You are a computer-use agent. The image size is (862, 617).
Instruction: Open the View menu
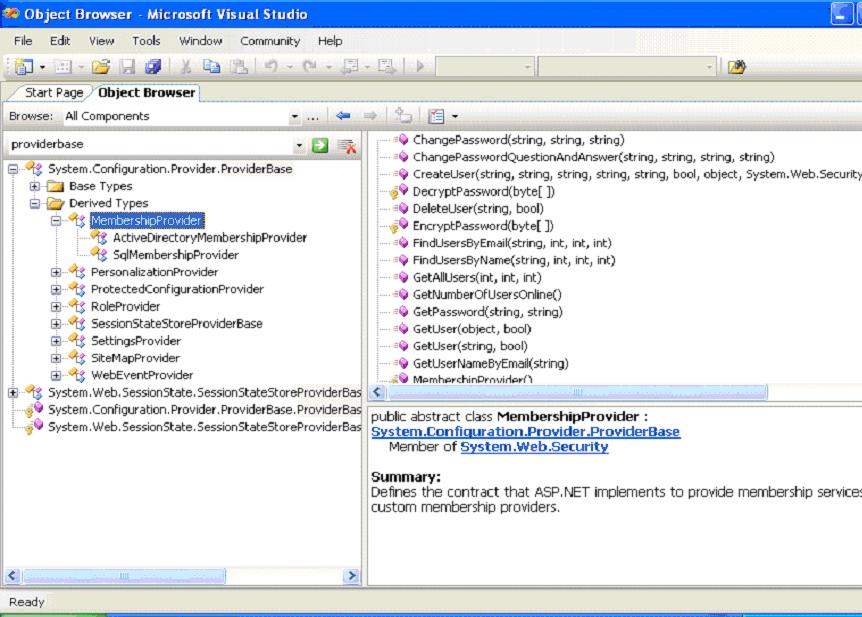pos(102,41)
